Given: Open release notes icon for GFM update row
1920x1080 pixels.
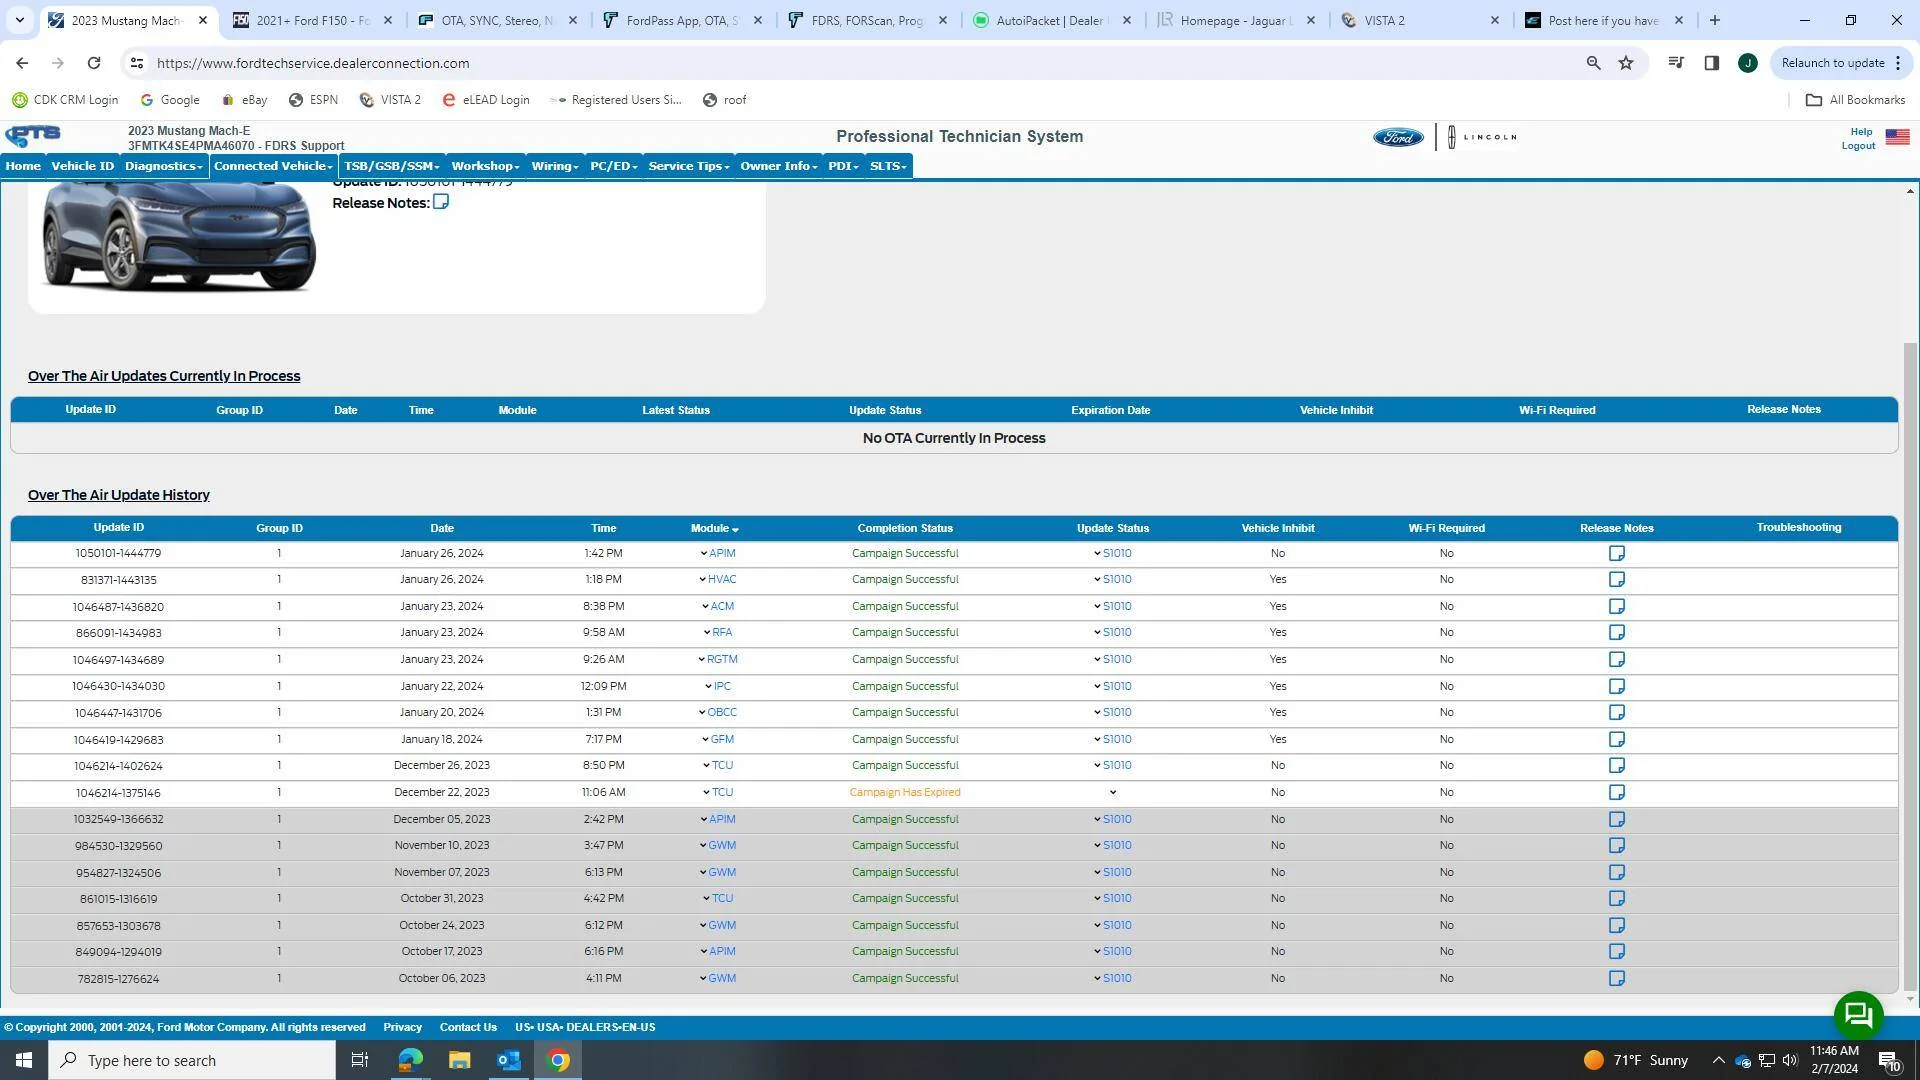Looking at the screenshot, I should coord(1616,739).
